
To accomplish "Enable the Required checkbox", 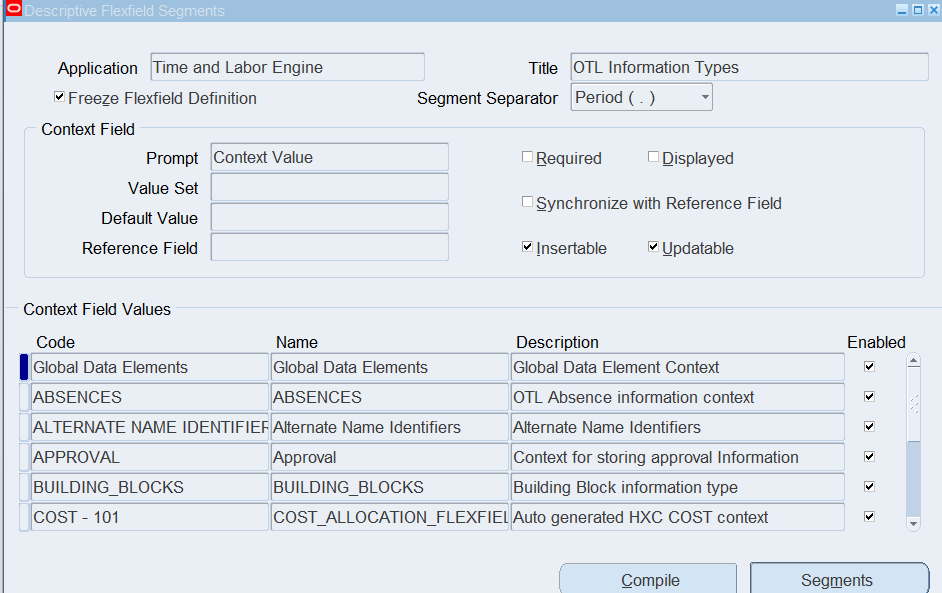I will (x=527, y=157).
